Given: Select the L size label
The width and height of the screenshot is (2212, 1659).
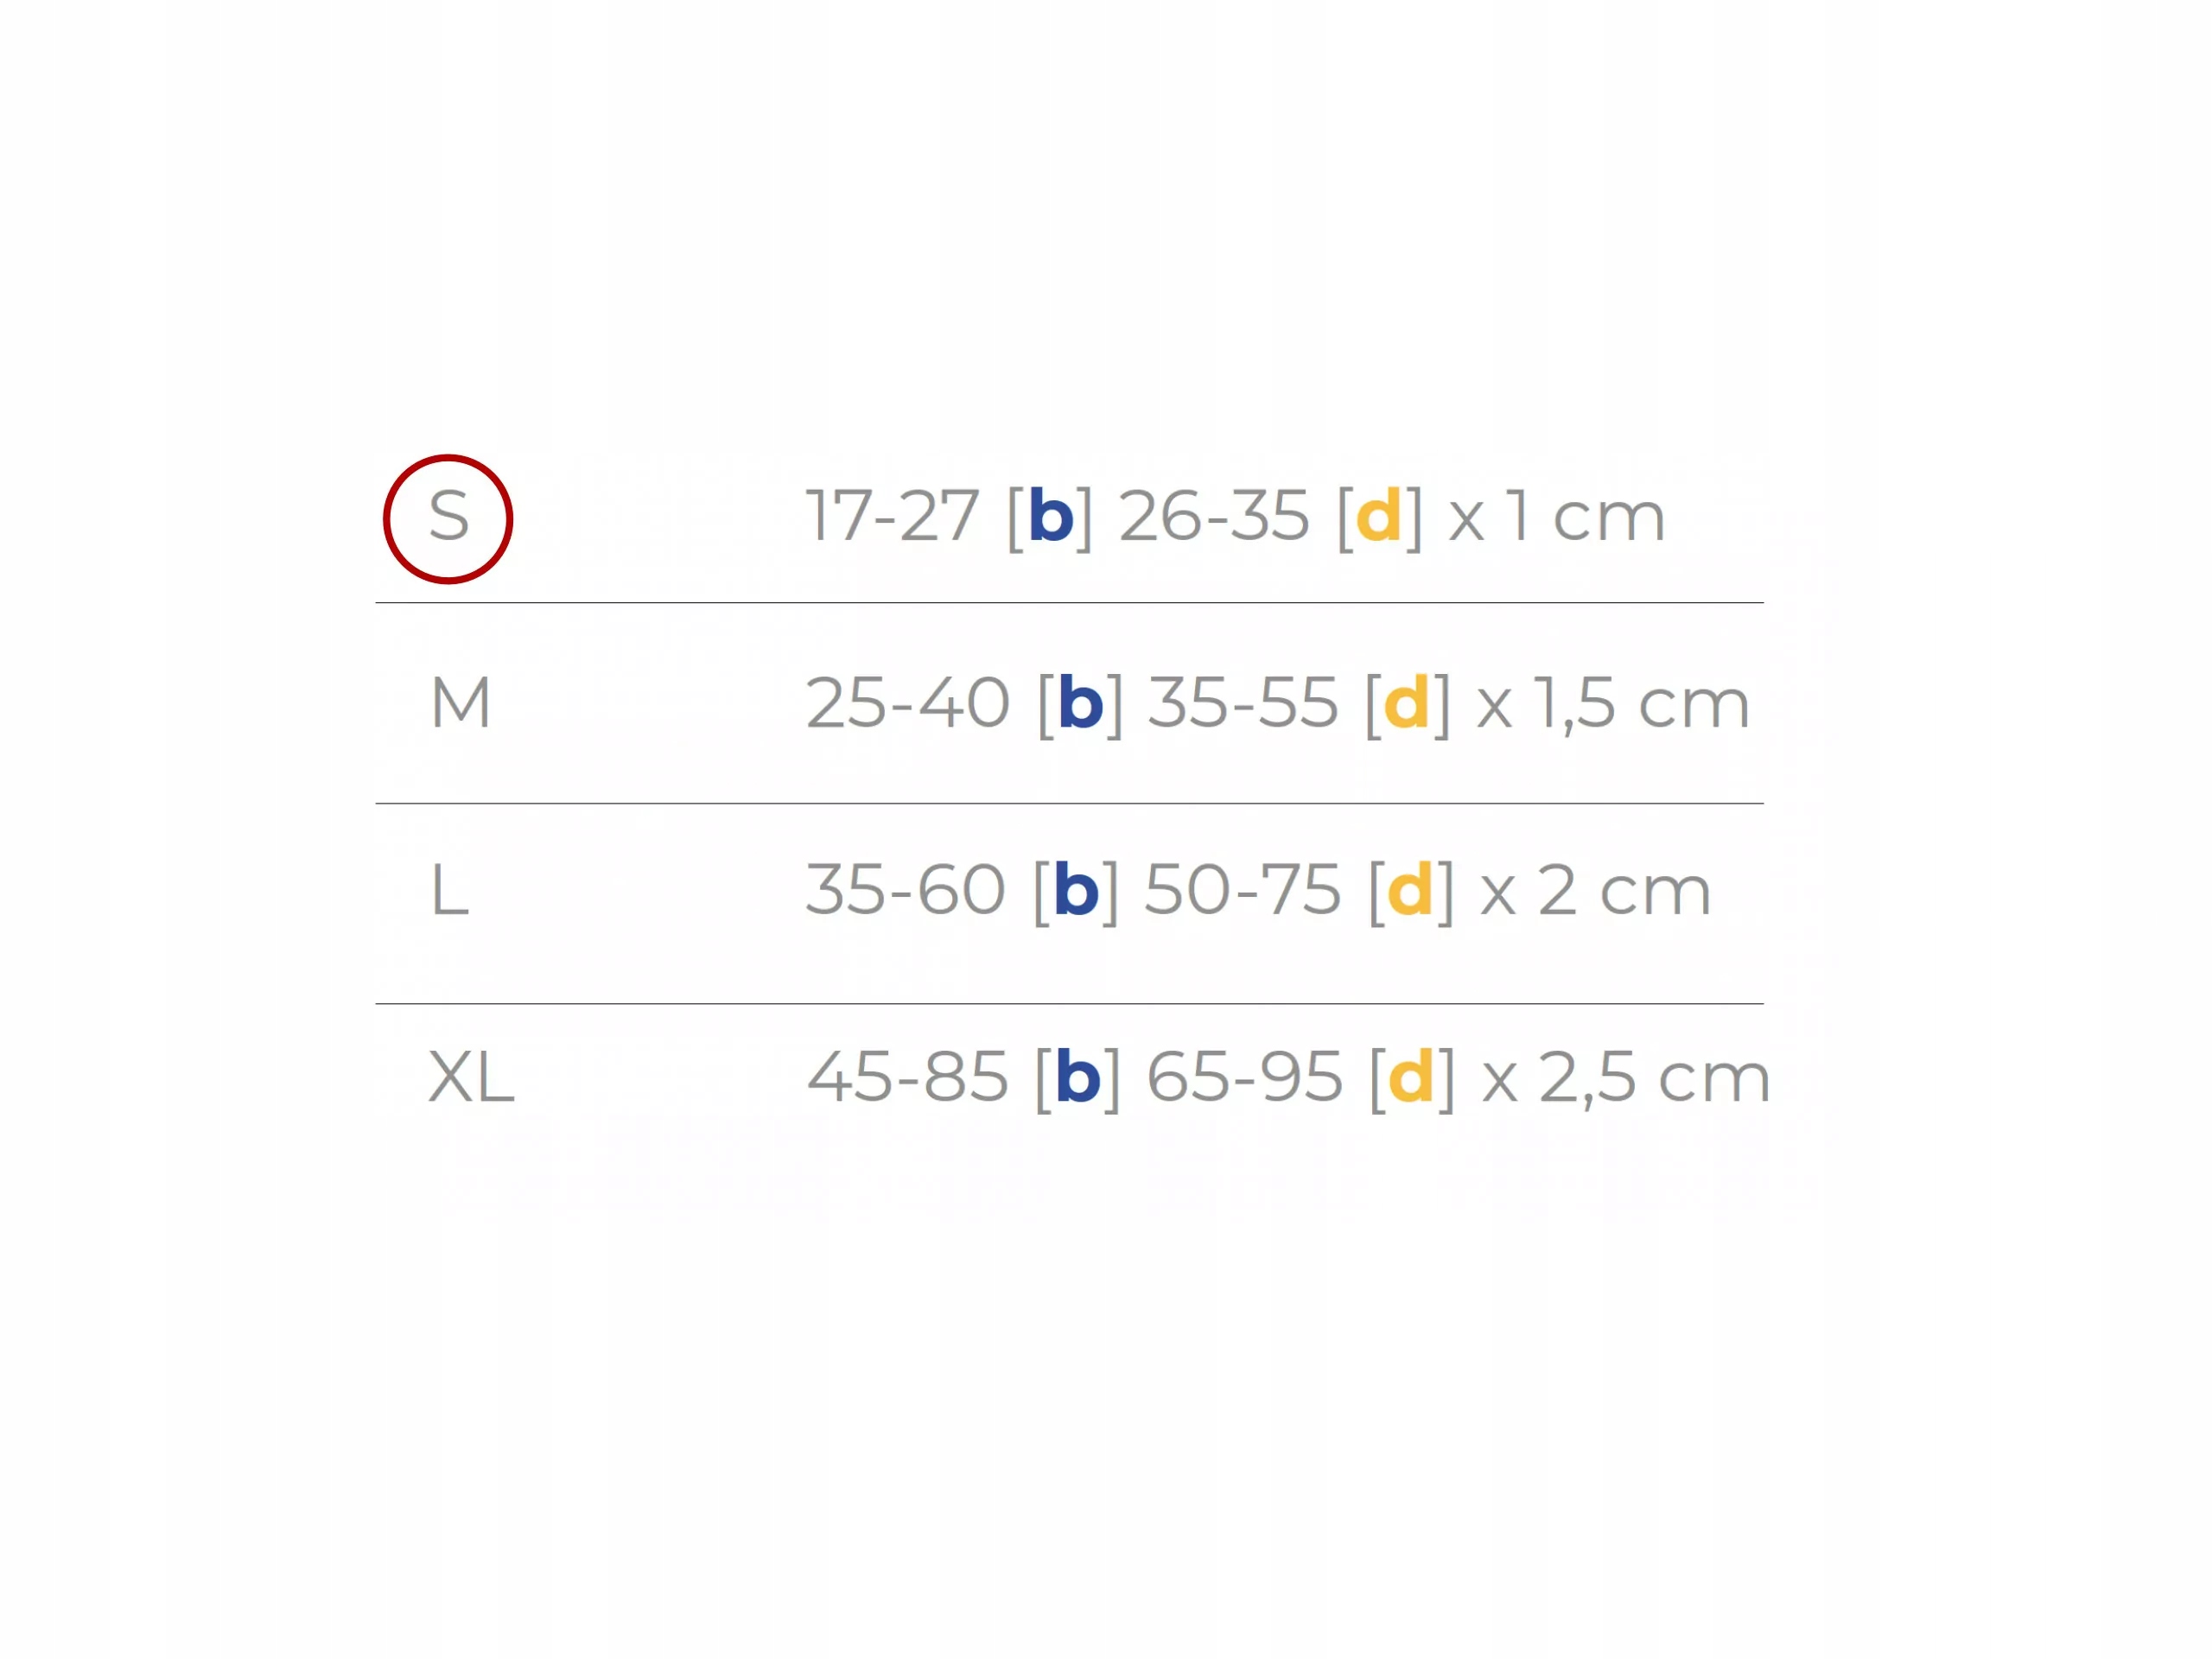Looking at the screenshot, I should 449,890.
